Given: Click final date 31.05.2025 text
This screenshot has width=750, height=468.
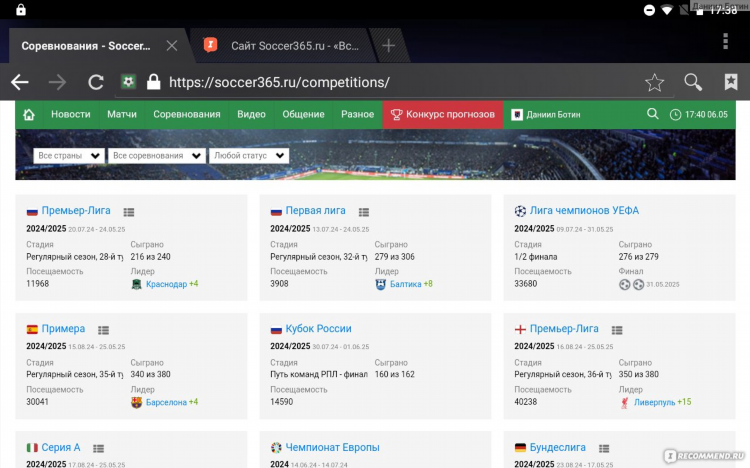Looking at the screenshot, I should pyautogui.click(x=662, y=285).
